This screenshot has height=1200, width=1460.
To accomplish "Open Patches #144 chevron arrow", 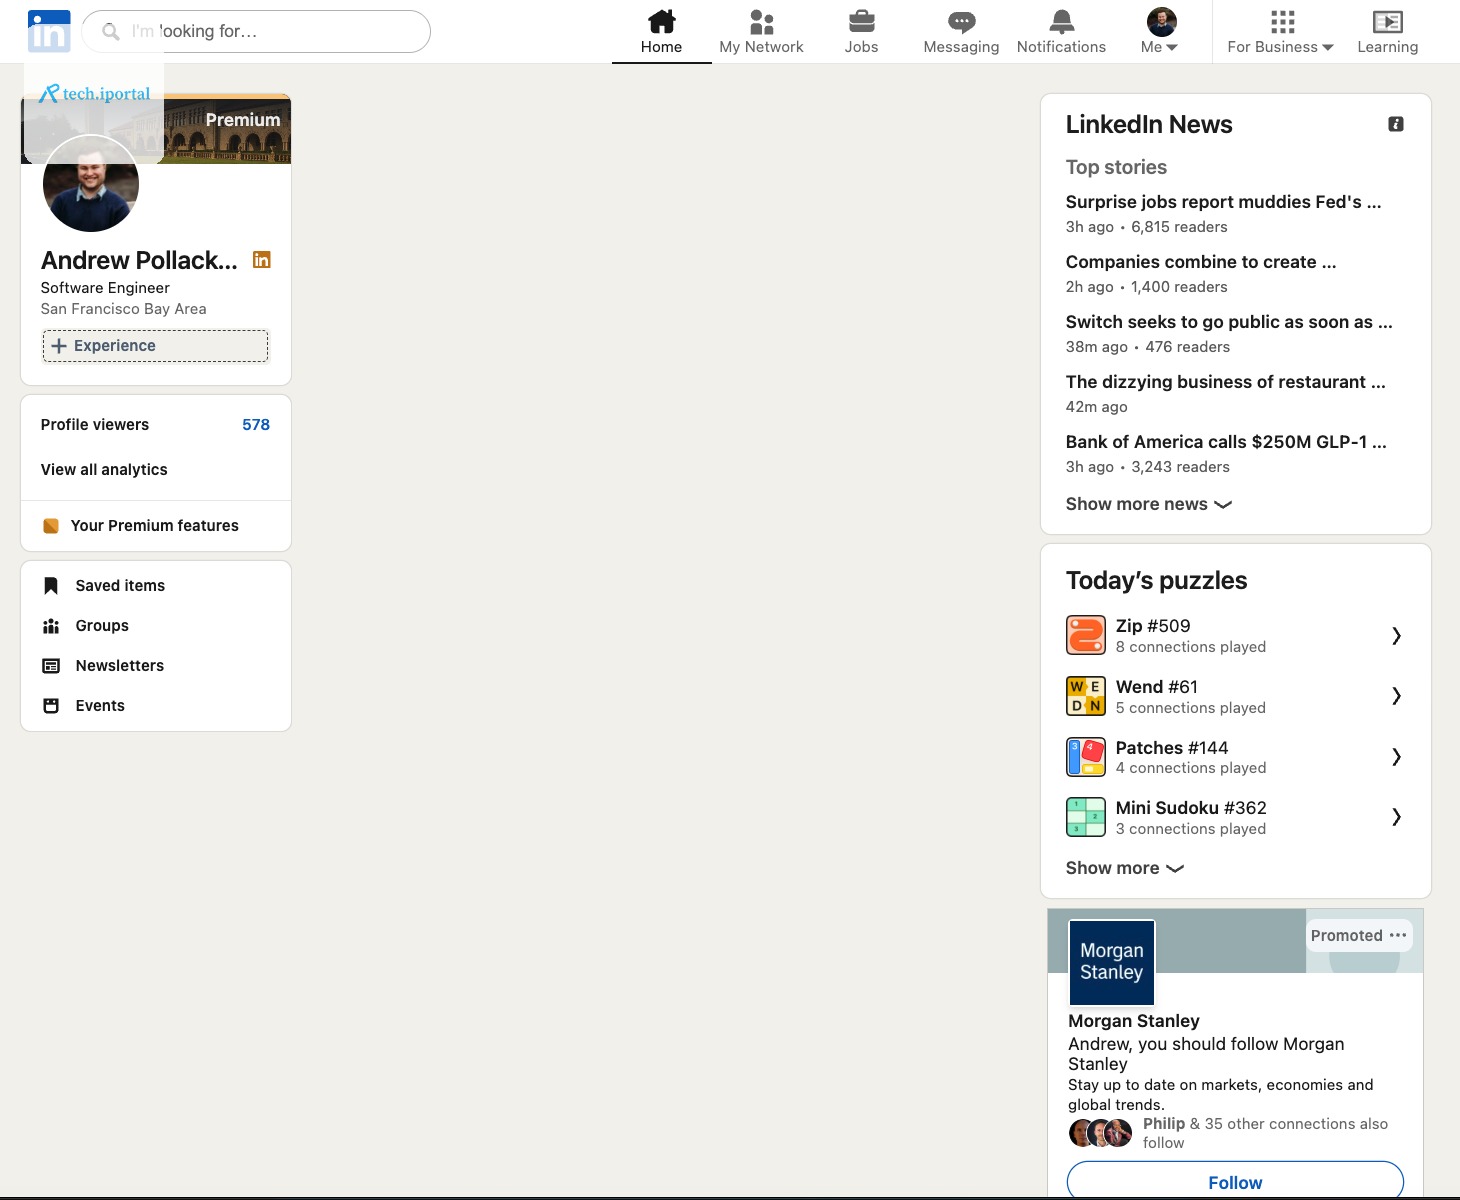I will tap(1397, 757).
